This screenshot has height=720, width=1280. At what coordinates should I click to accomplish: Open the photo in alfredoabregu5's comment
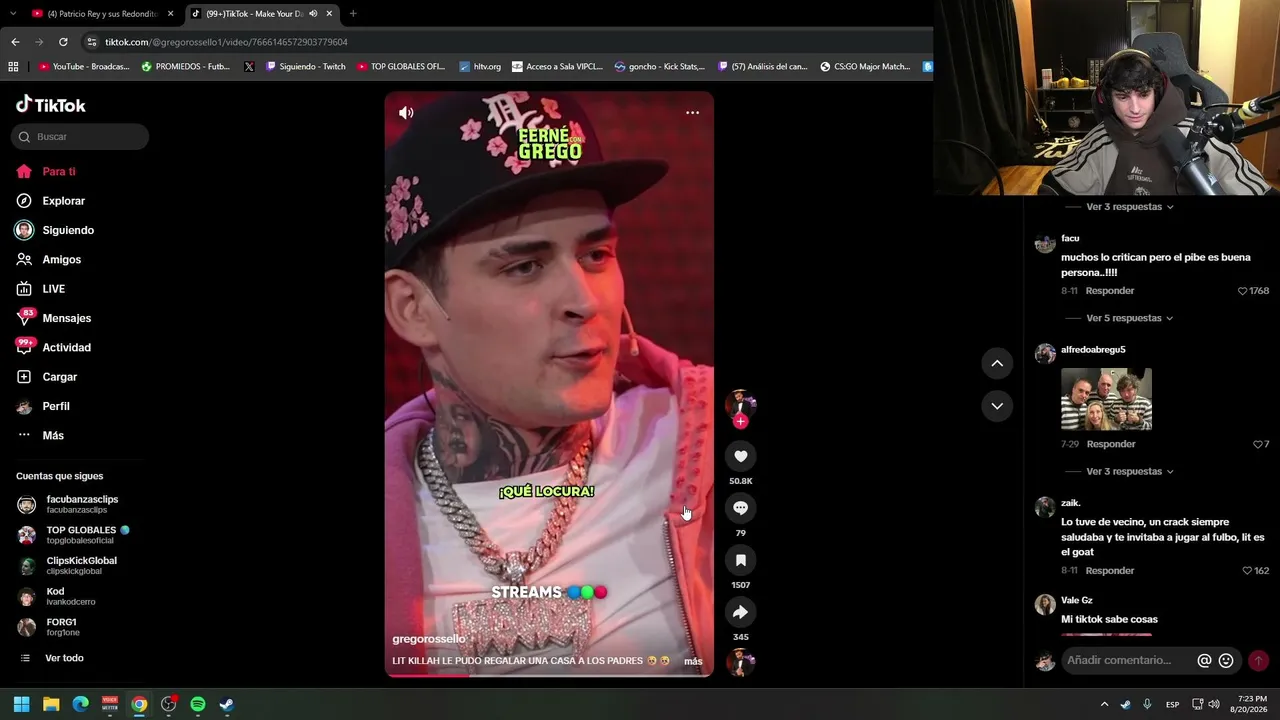pos(1106,399)
